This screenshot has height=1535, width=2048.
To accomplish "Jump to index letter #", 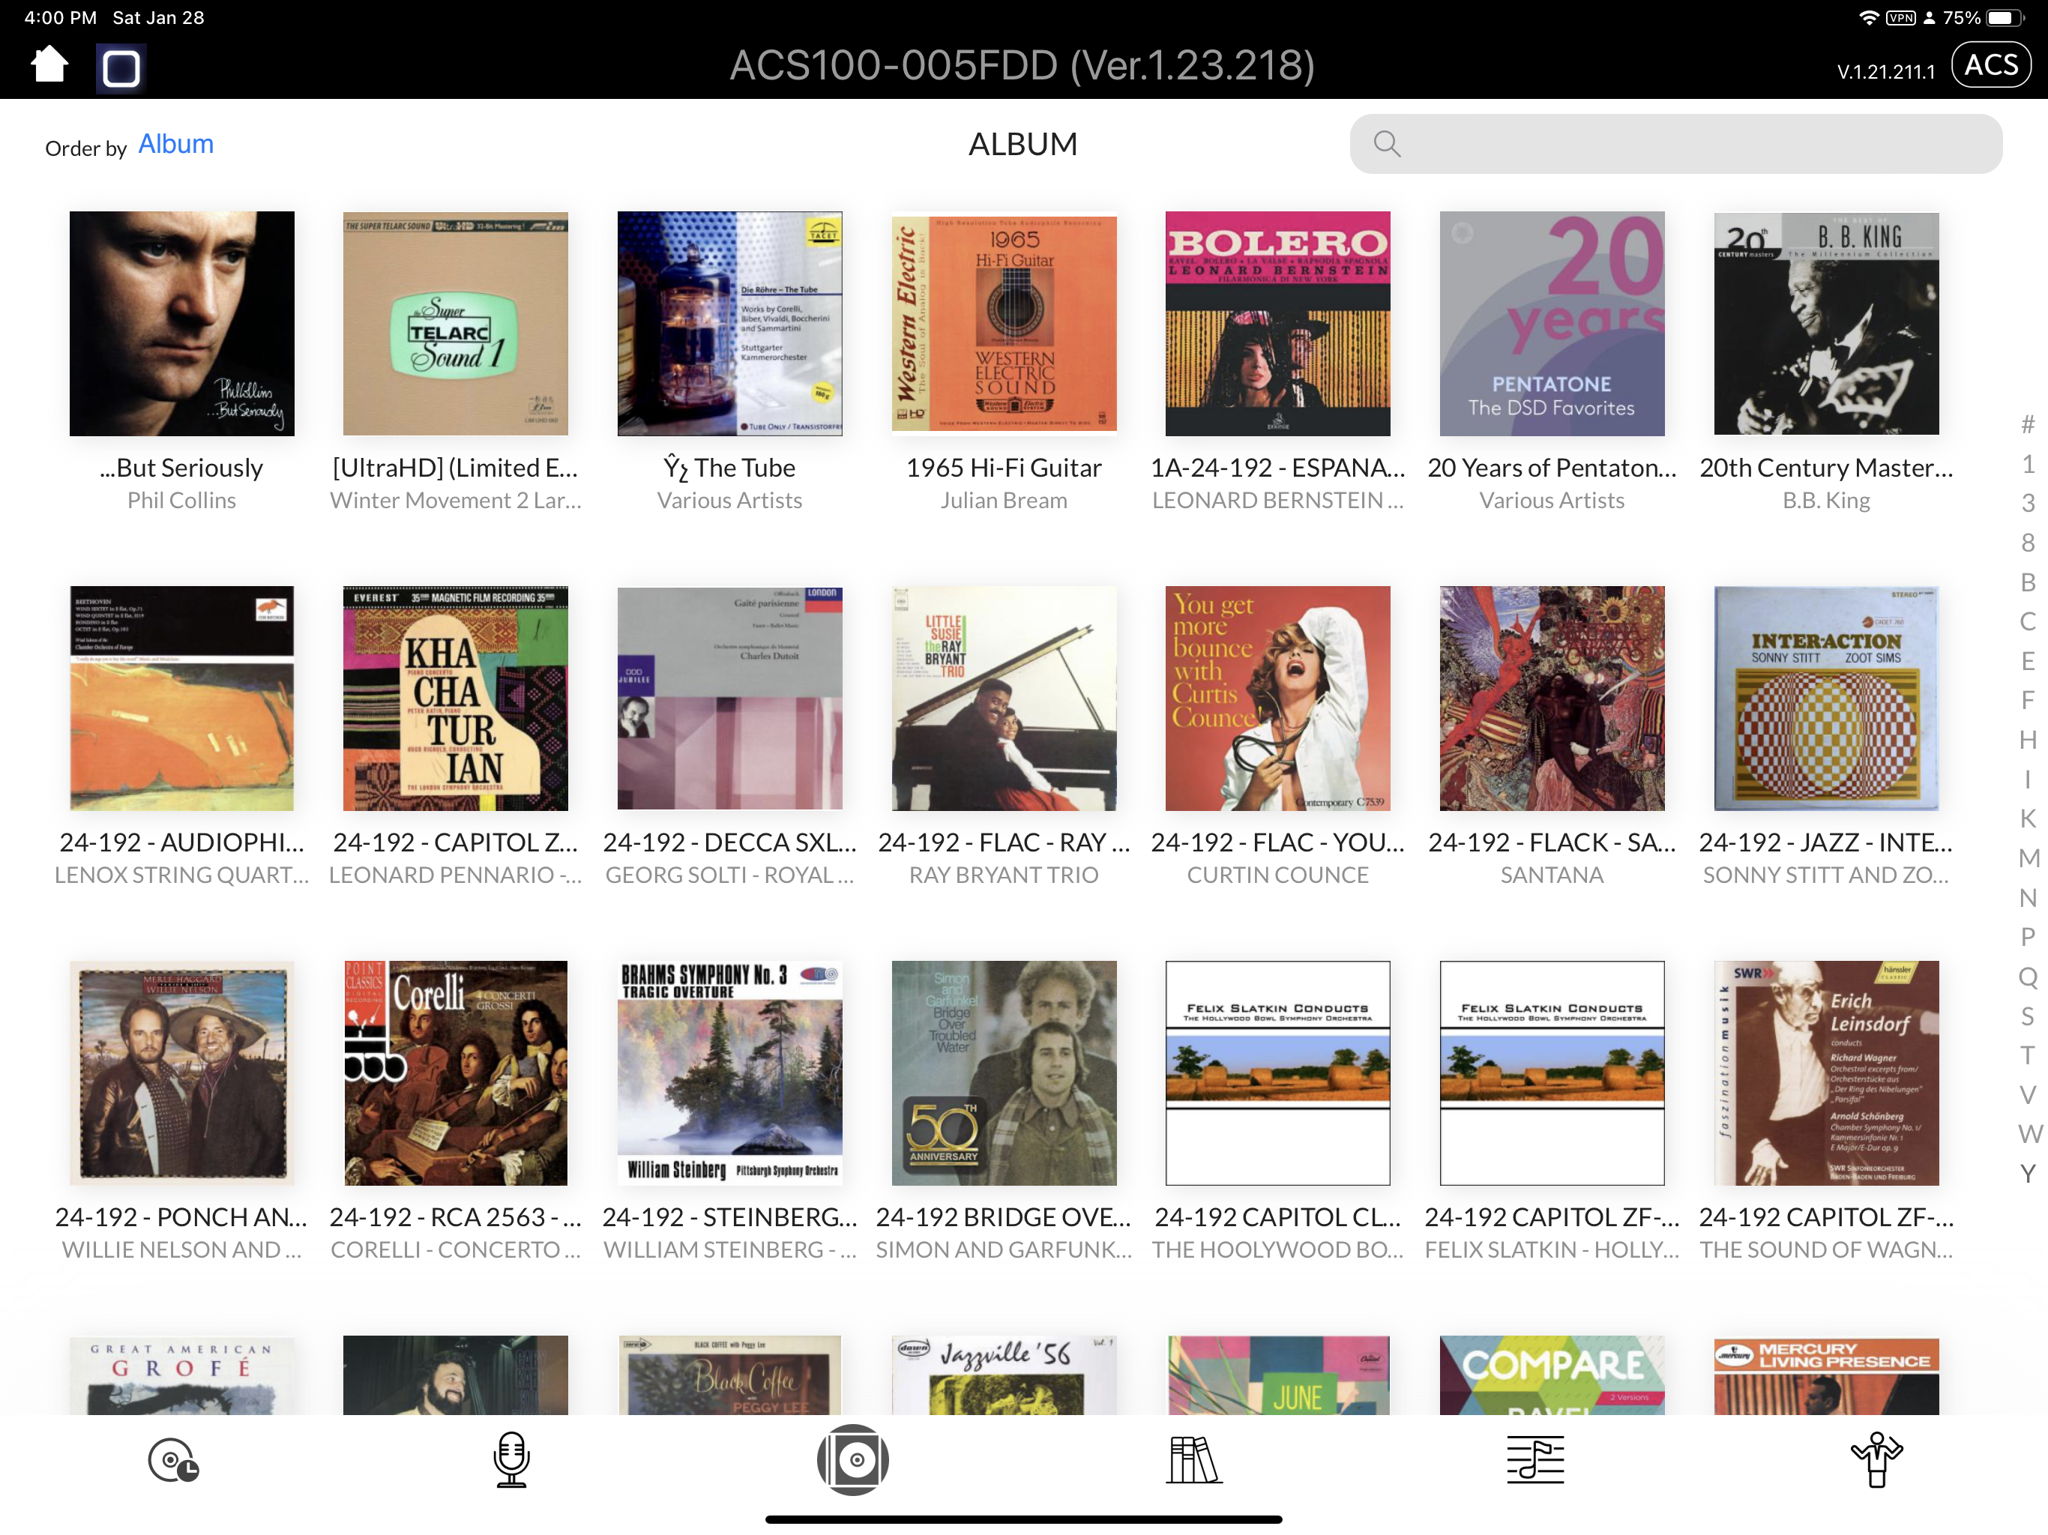I will 2028,425.
